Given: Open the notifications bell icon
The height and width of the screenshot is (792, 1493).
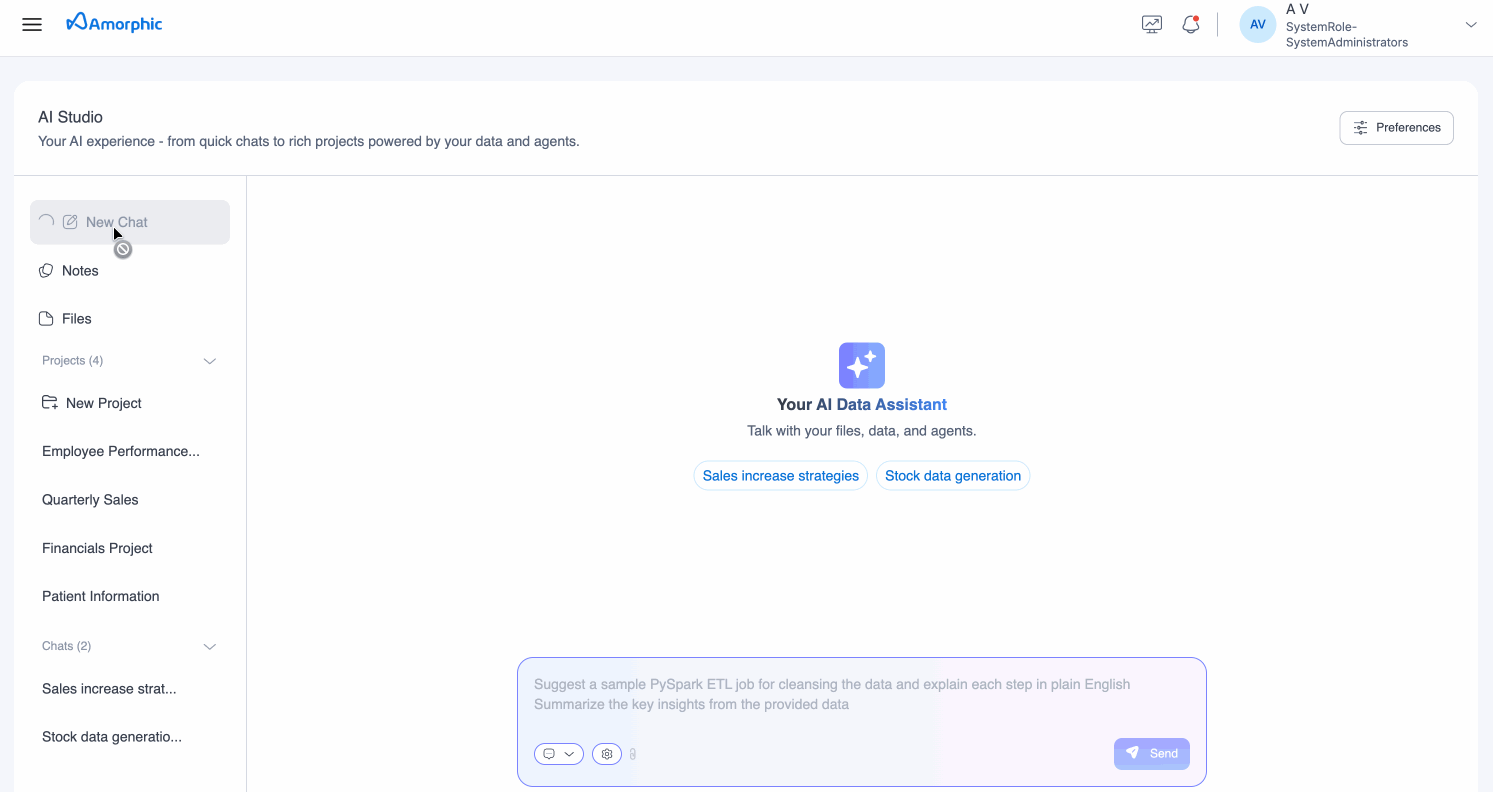Looking at the screenshot, I should (1190, 23).
